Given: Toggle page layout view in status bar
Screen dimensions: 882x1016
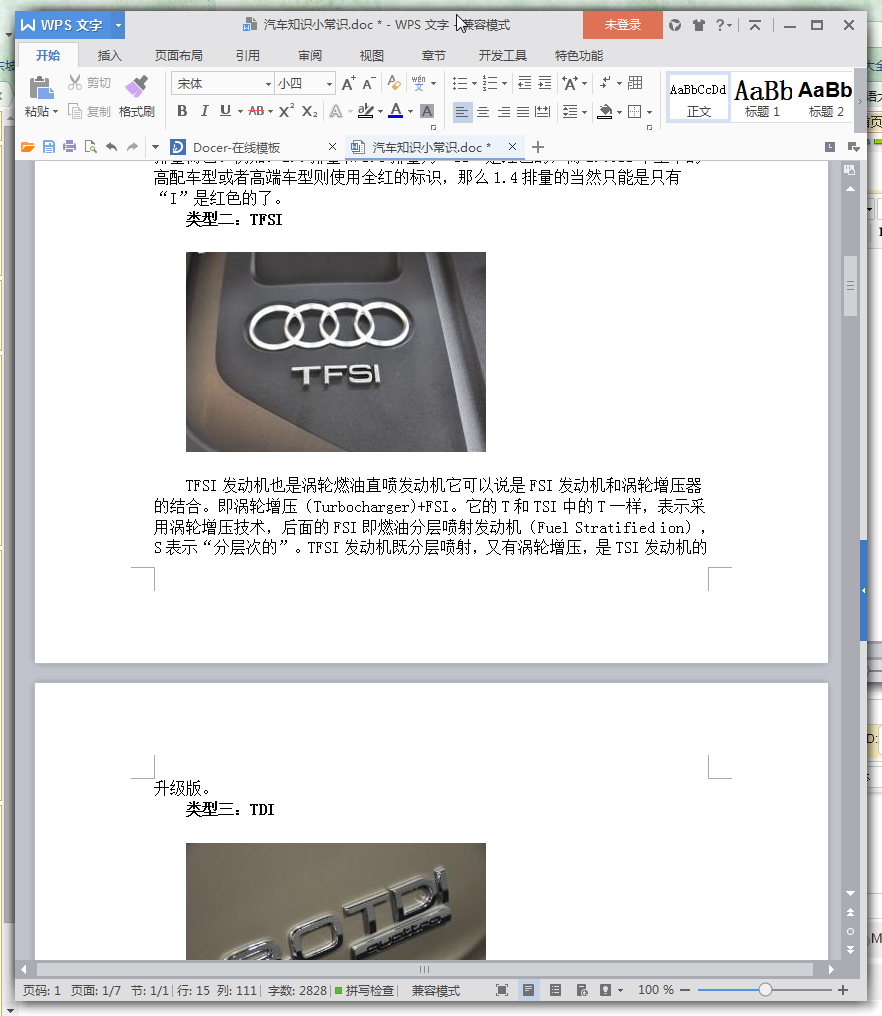Looking at the screenshot, I should tap(528, 990).
